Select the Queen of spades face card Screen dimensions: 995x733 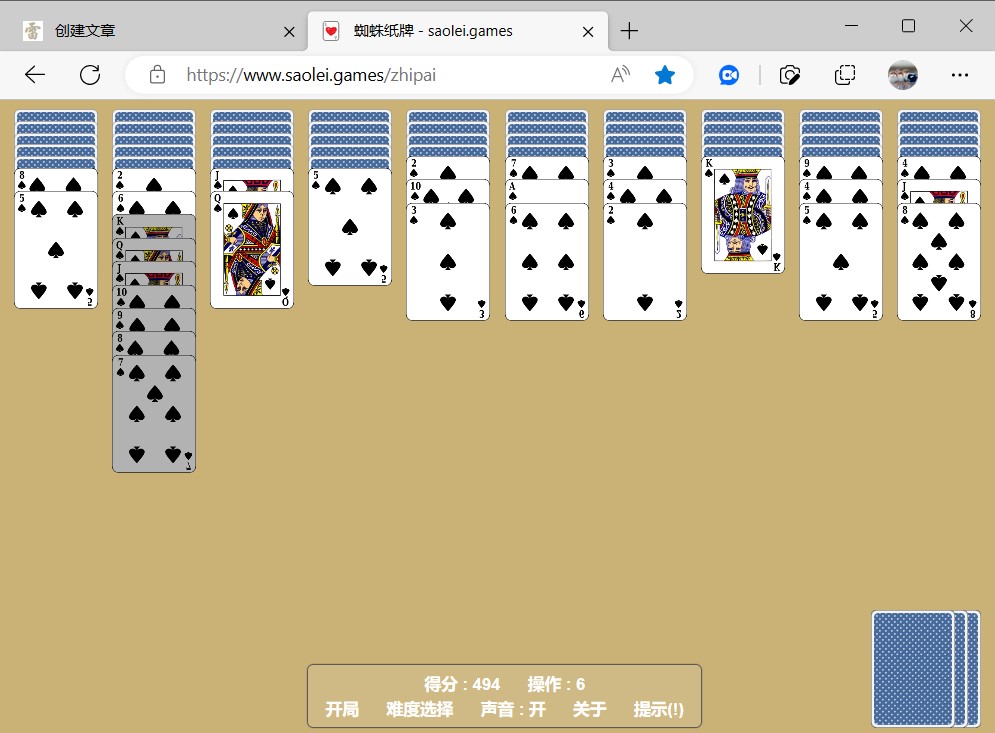click(x=252, y=249)
